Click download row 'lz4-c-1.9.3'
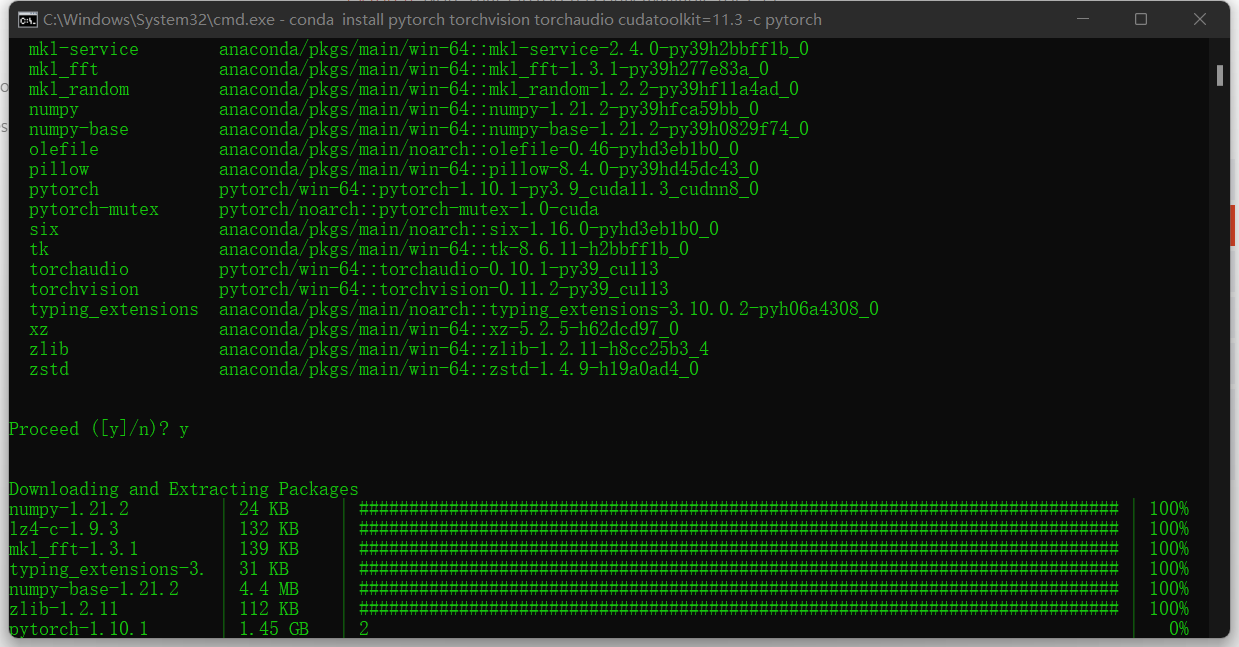Image resolution: width=1239 pixels, height=647 pixels. tap(599, 529)
